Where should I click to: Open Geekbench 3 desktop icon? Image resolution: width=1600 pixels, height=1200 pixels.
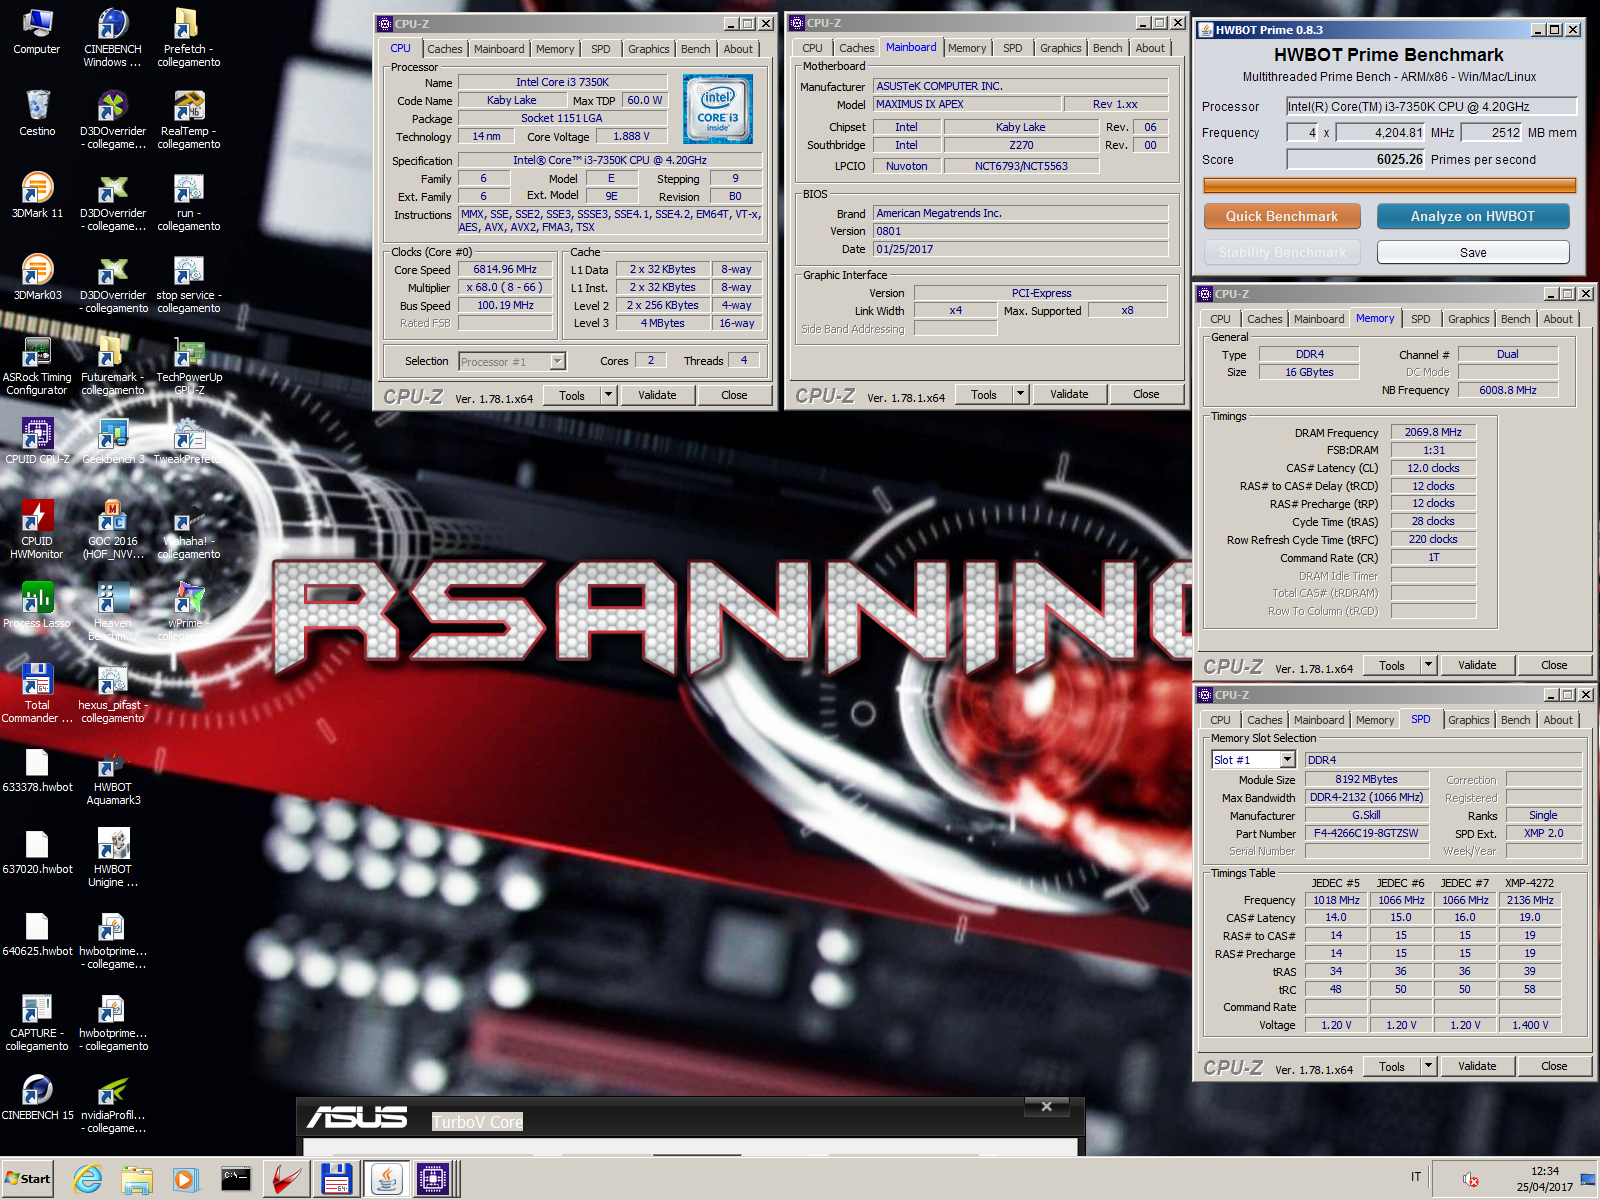(113, 441)
